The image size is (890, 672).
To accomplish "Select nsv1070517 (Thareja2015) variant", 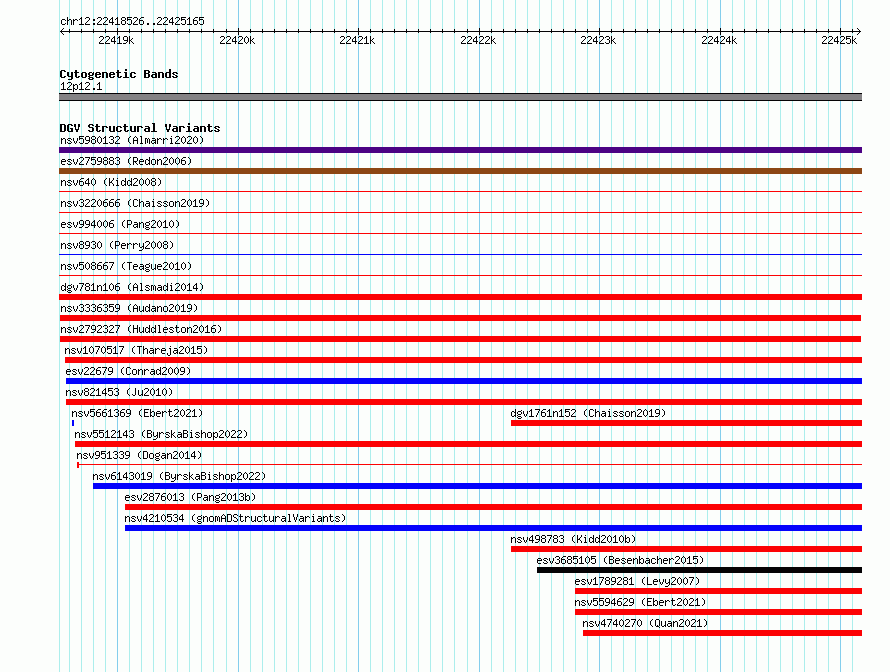I will [x=136, y=350].
